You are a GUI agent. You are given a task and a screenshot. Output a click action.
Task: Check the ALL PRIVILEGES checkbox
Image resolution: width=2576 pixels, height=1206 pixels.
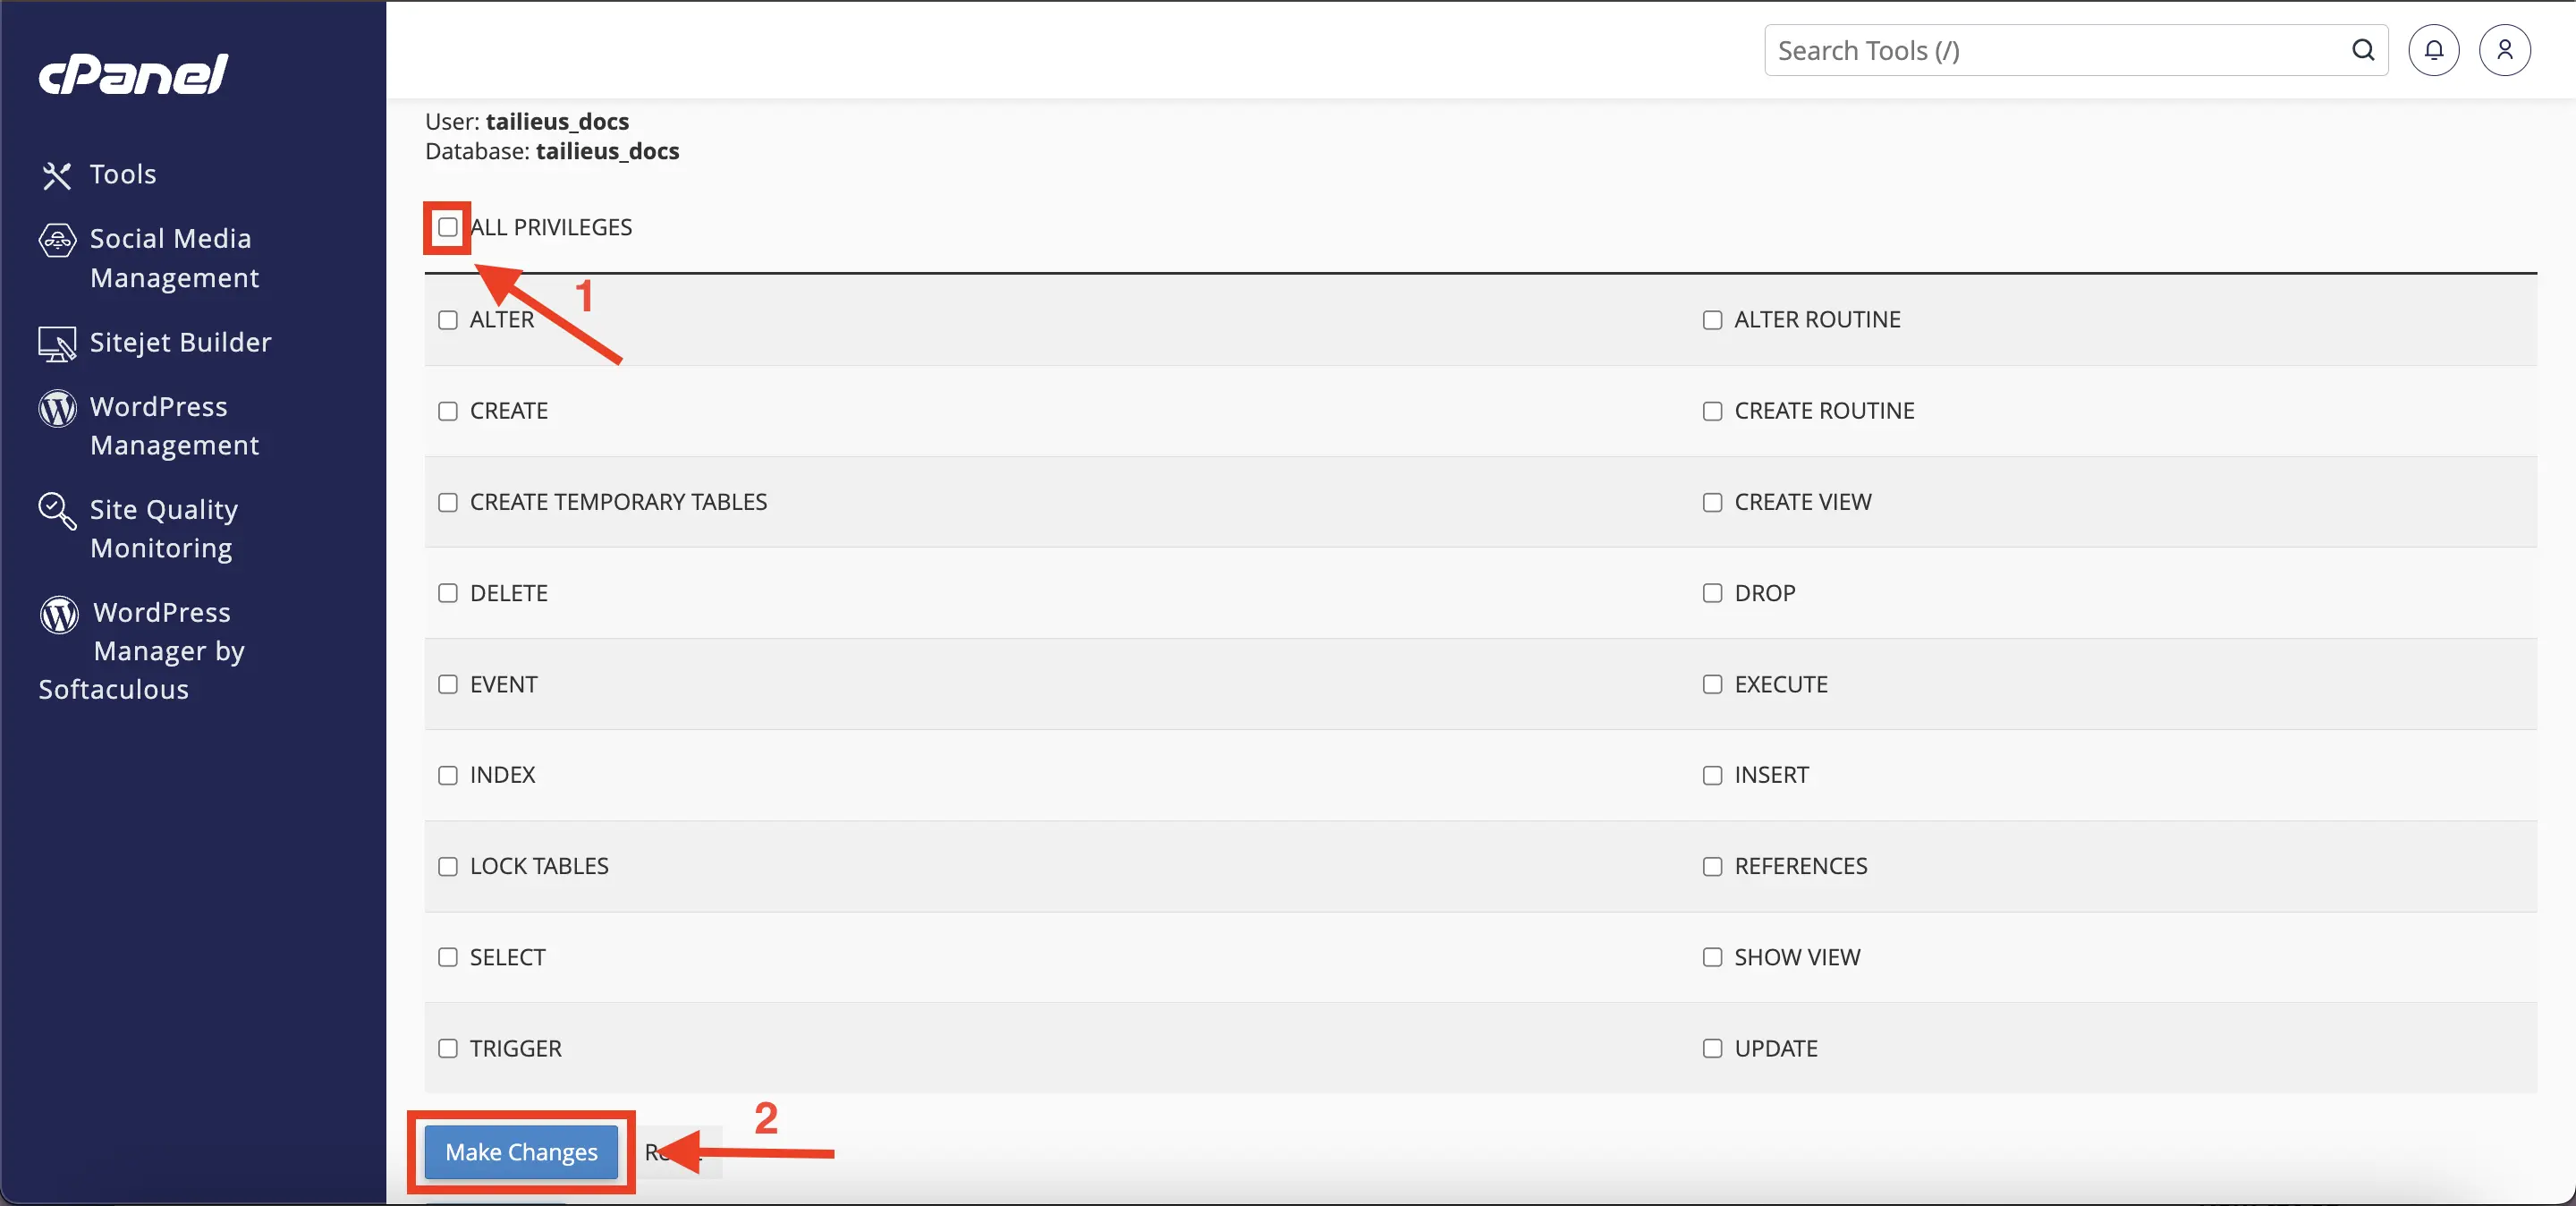point(448,228)
